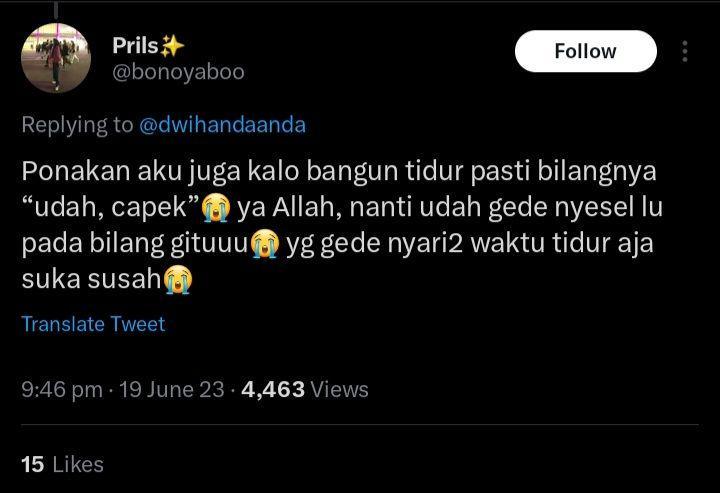The image size is (720, 493).
Task: Click the tweet text starting "Ponakan aku juga"
Action: (x=342, y=225)
